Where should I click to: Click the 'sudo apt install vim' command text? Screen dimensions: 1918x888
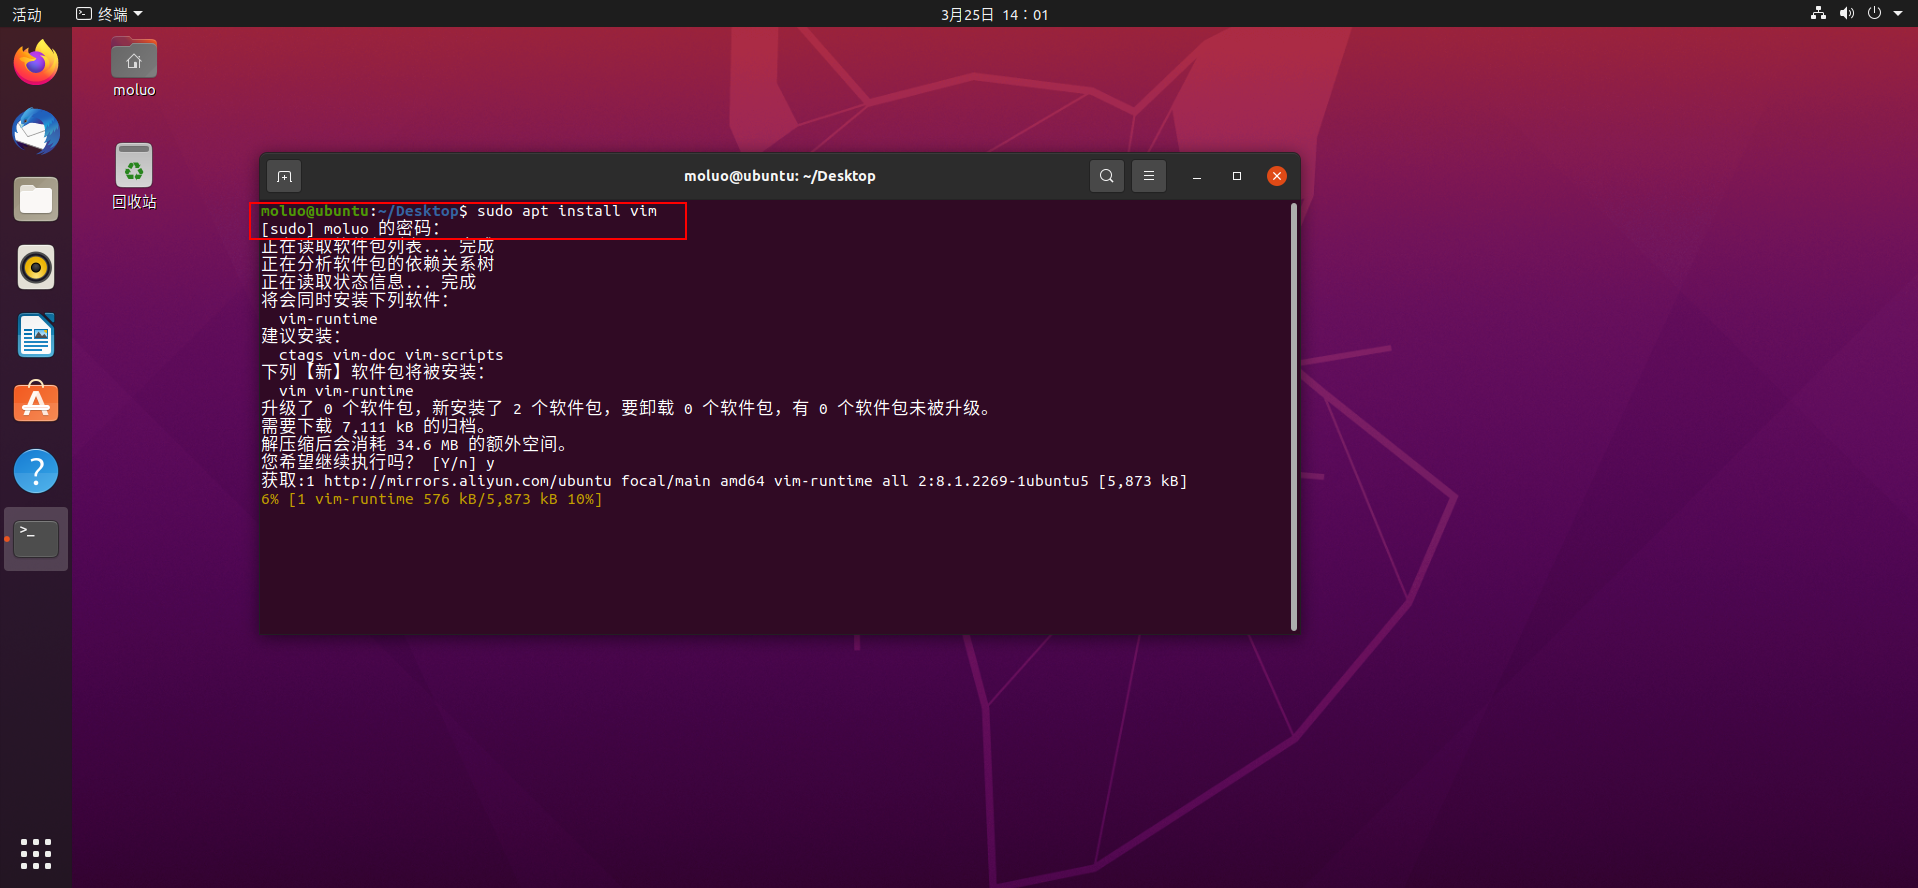click(x=567, y=211)
